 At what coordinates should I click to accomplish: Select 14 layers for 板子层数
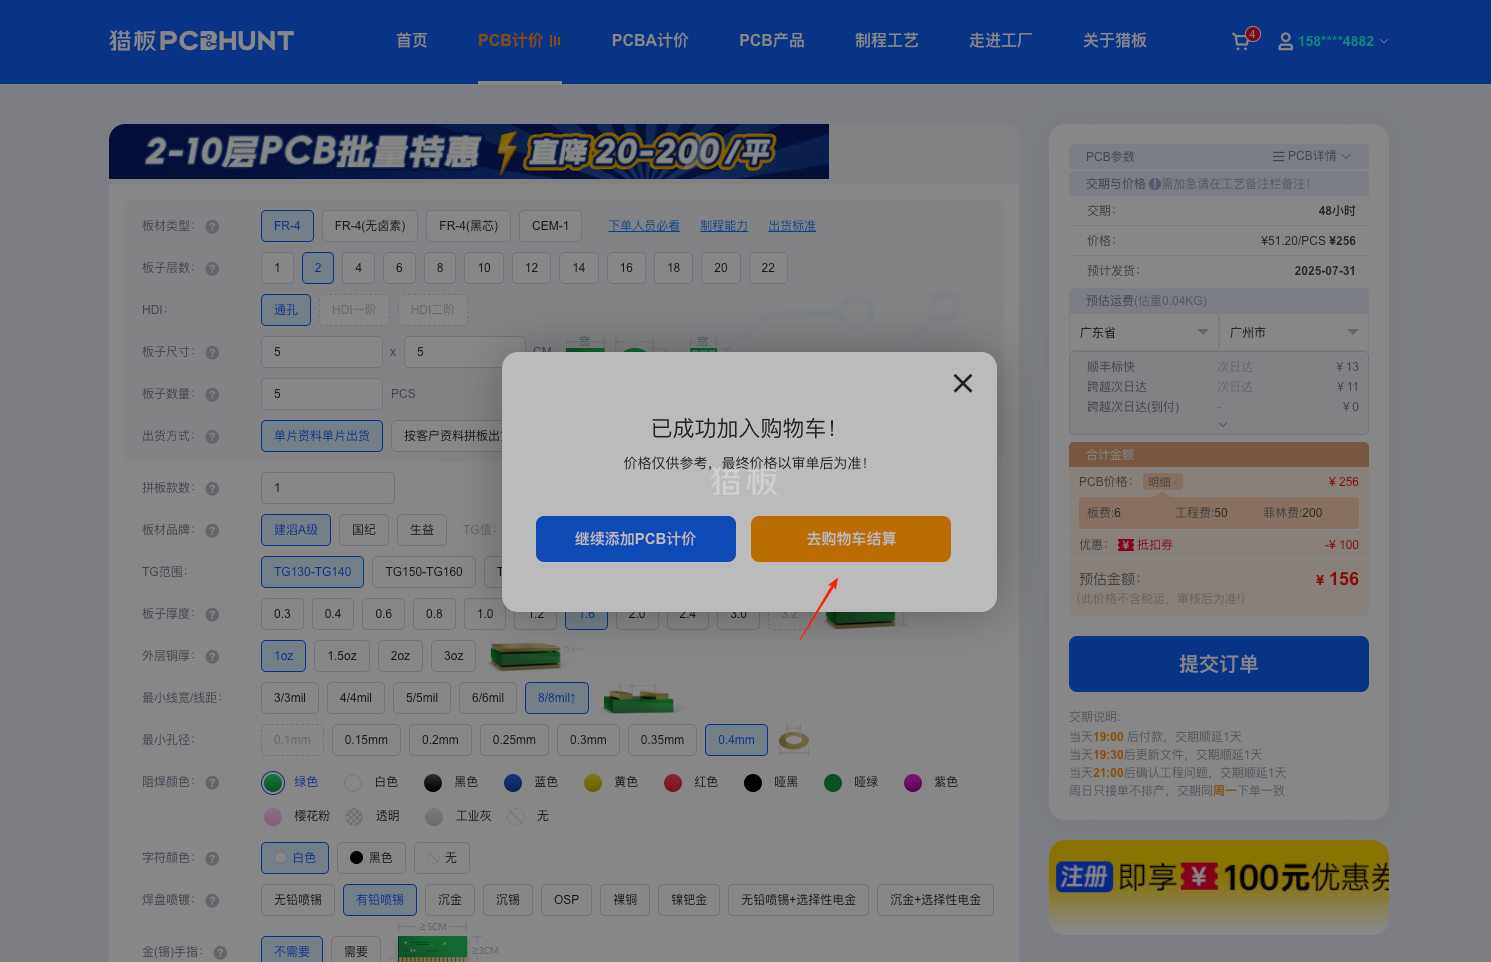578,267
